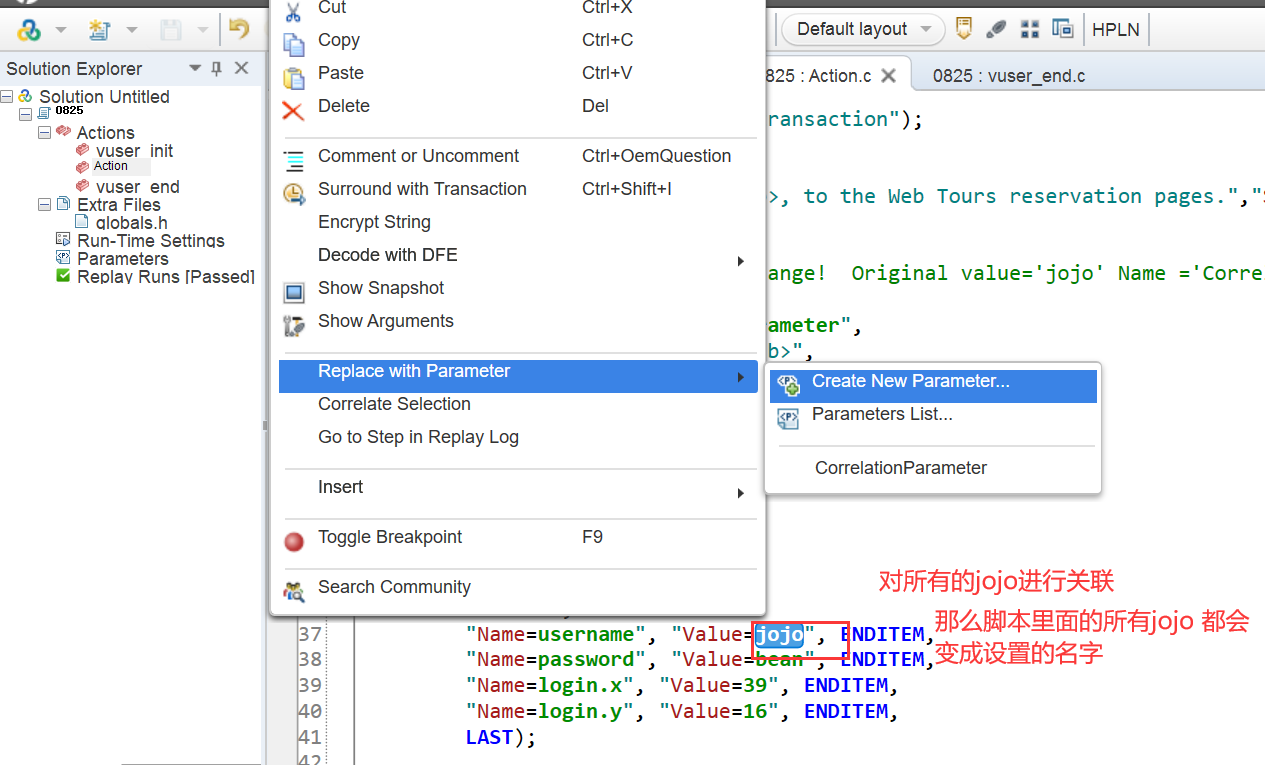Click the selected jojo text in line 37
Viewport: 1265px width, 765px height.
click(x=779, y=635)
